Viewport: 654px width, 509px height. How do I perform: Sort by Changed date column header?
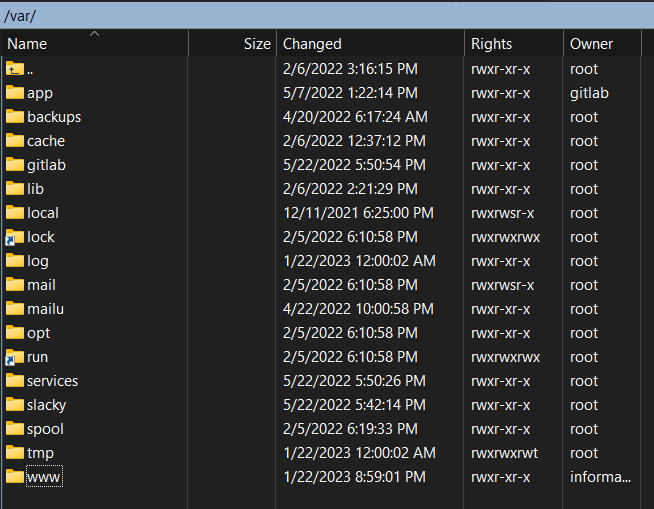312,44
